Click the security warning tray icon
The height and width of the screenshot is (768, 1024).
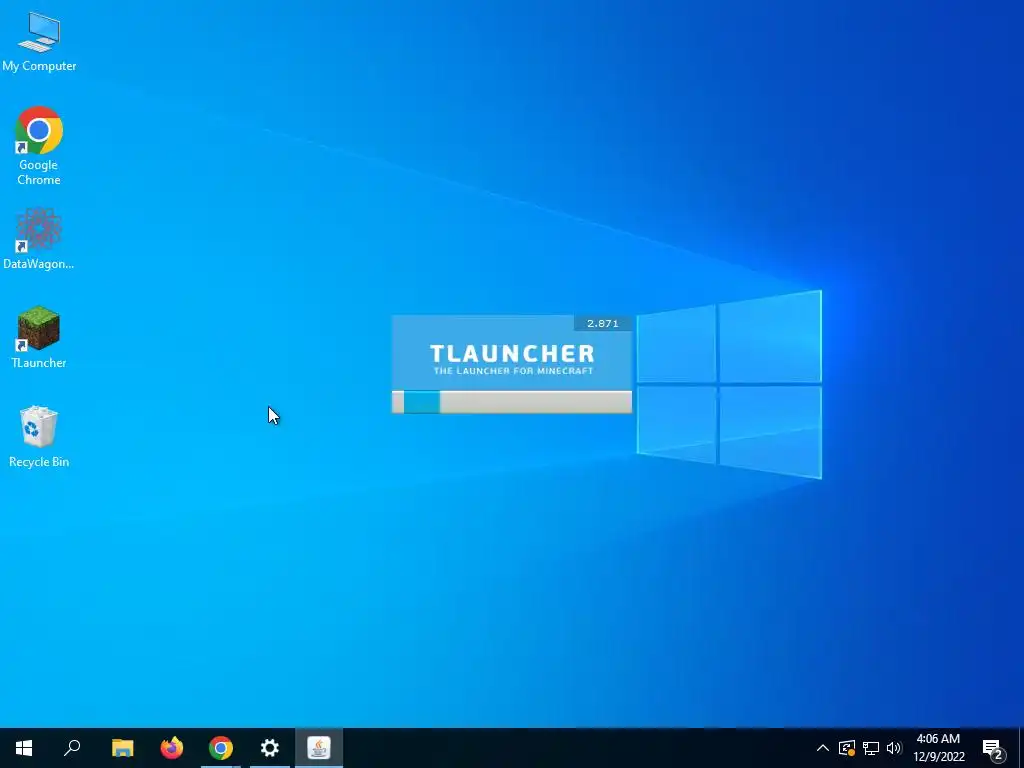[x=847, y=748]
